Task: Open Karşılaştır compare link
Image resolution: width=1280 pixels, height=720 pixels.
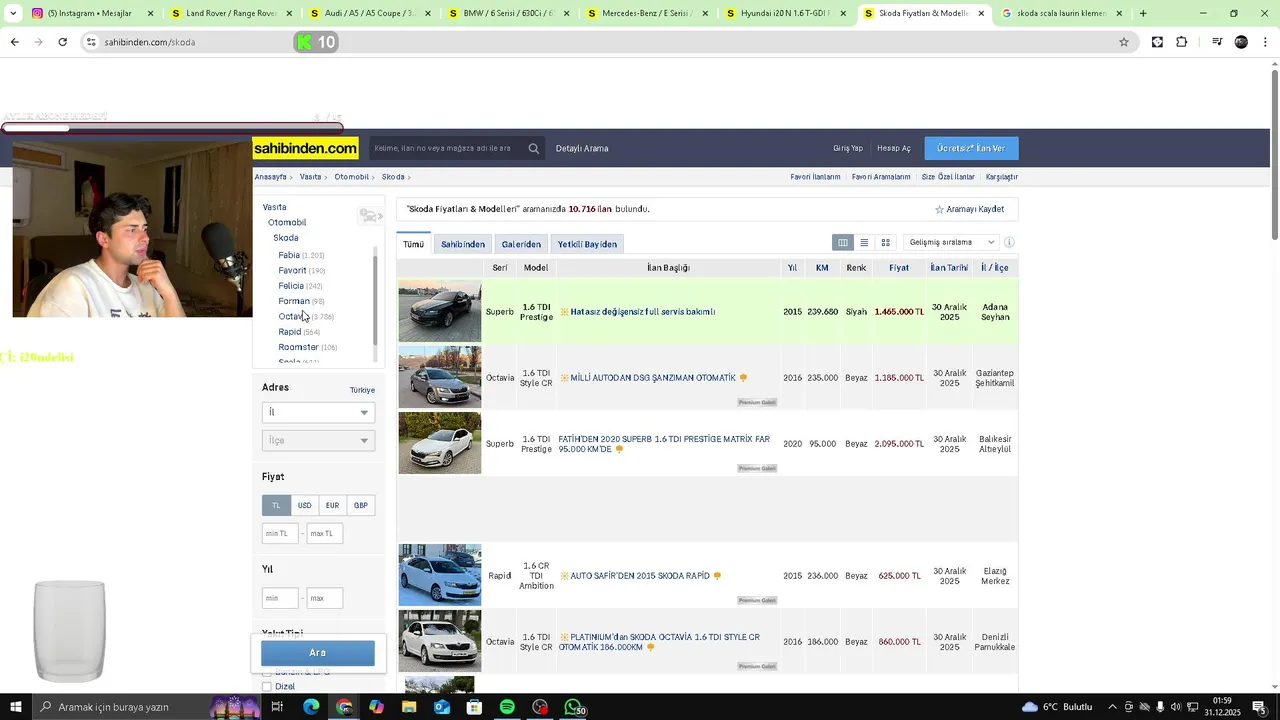Action: [x=1002, y=177]
